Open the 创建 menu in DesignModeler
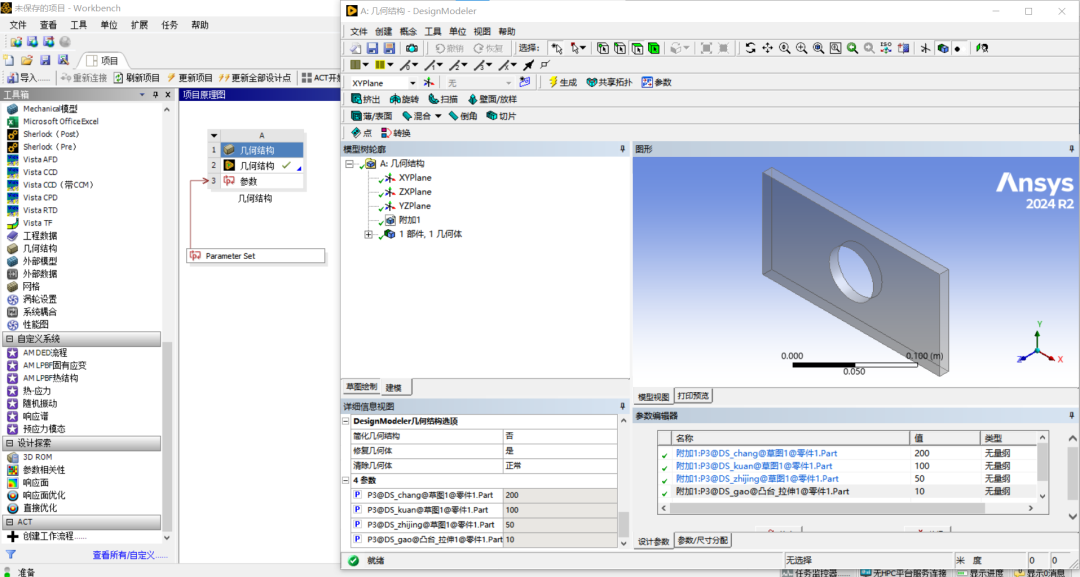 [x=384, y=32]
